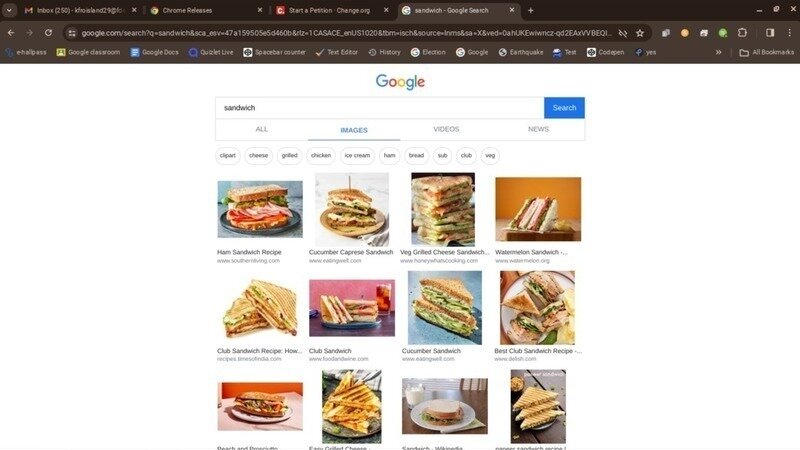Open the Extensions puzzle icon
The width and height of the screenshot is (800, 450).
click(x=743, y=33)
